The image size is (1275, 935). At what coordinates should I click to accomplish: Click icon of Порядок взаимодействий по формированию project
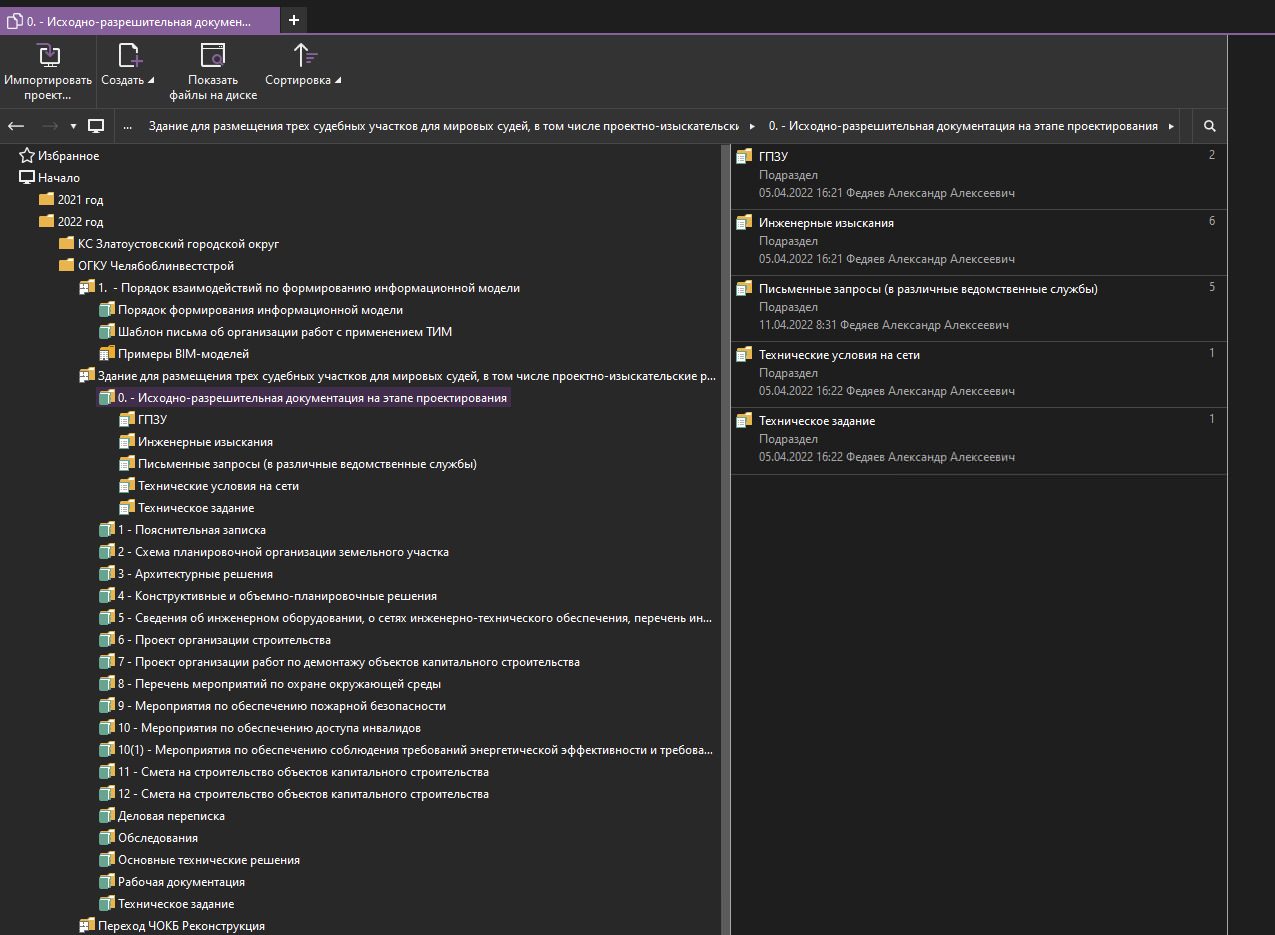pos(87,288)
